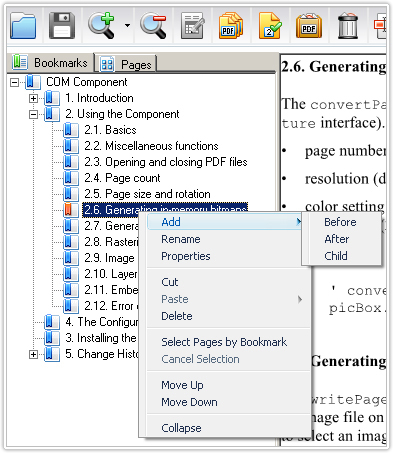Select 2.2. Miscellaneous functions bookmark
Viewport: 393px width, 453px height.
pyautogui.click(x=151, y=146)
